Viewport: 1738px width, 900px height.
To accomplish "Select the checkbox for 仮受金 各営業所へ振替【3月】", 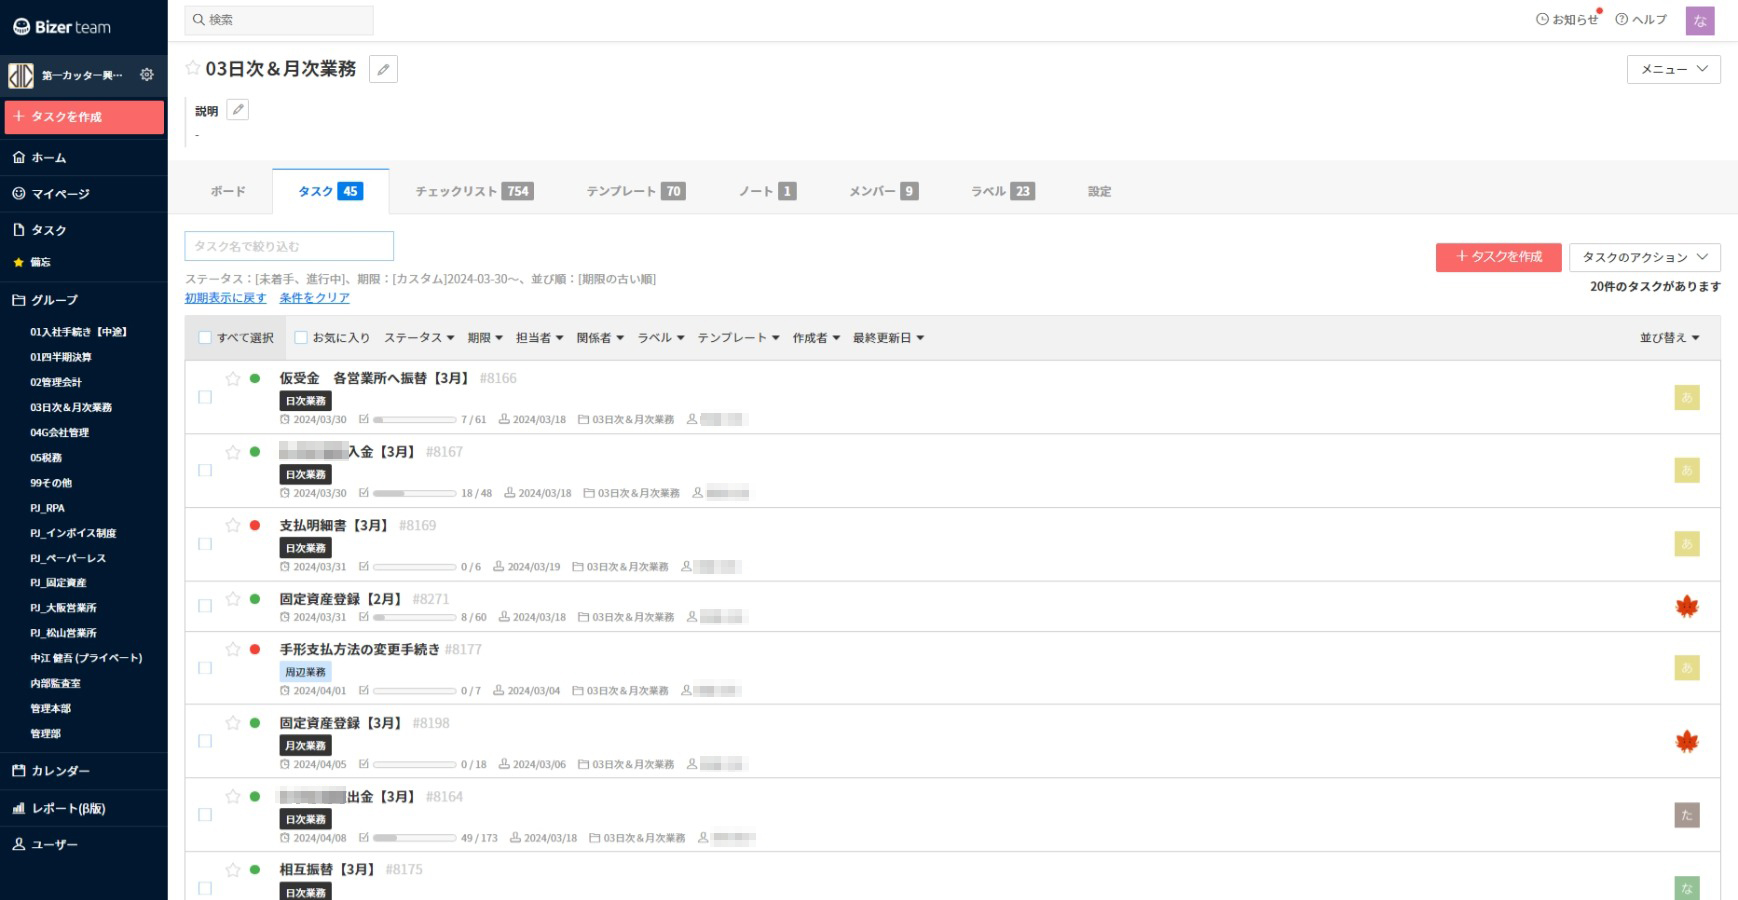I will 205,397.
